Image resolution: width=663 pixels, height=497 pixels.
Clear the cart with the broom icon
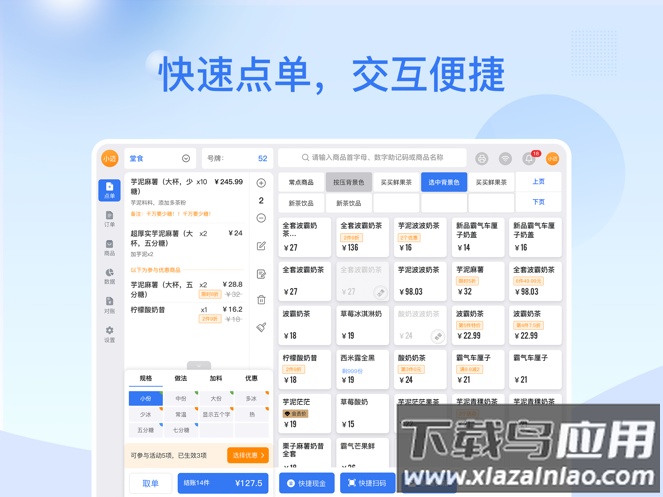pyautogui.click(x=261, y=327)
